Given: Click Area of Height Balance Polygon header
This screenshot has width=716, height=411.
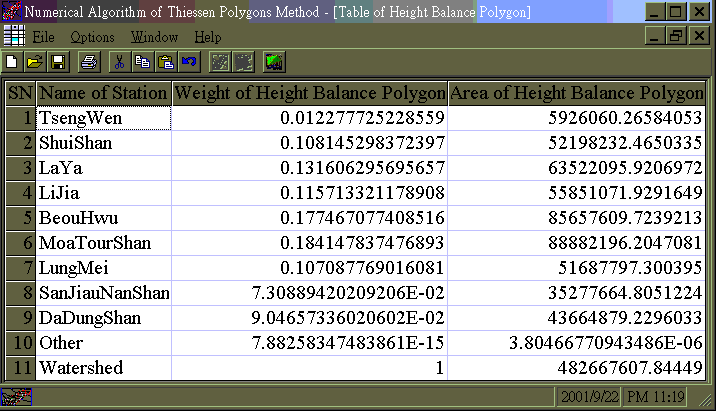Looking at the screenshot, I should click(x=577, y=93).
